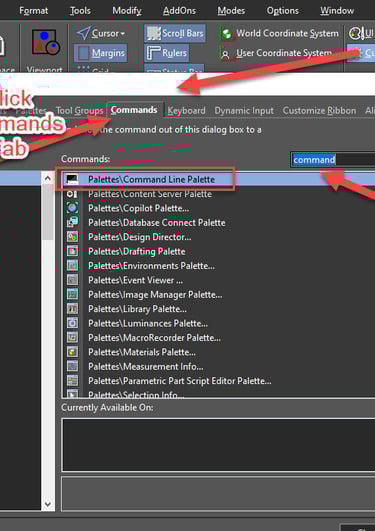Select Palettes\Environments Palette row
The image size is (375, 531).
point(218,266)
